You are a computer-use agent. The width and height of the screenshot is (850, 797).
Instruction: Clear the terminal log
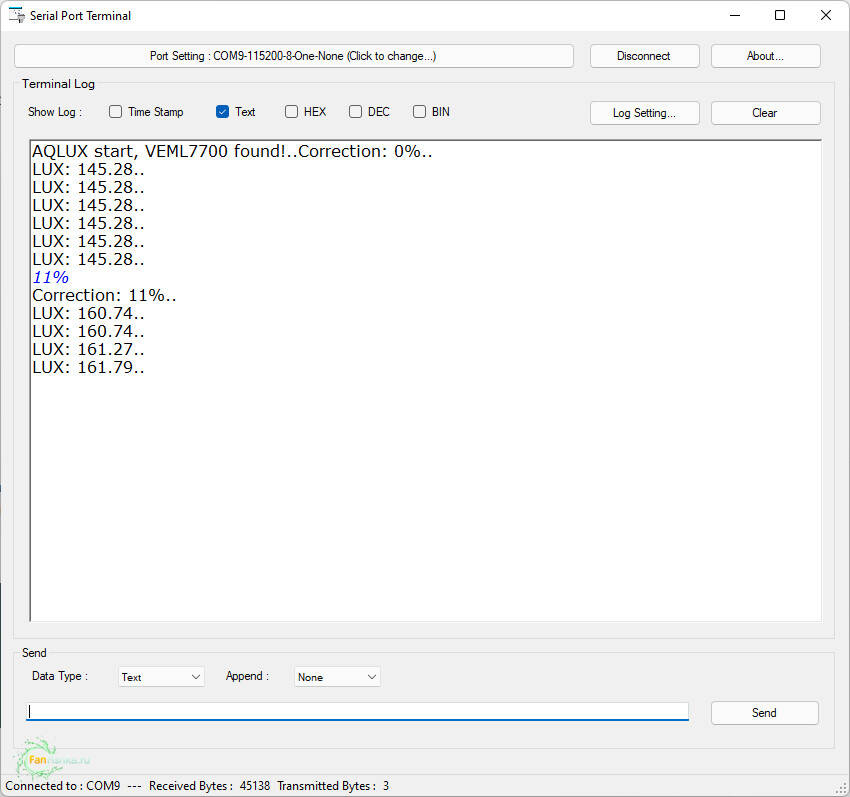(765, 113)
